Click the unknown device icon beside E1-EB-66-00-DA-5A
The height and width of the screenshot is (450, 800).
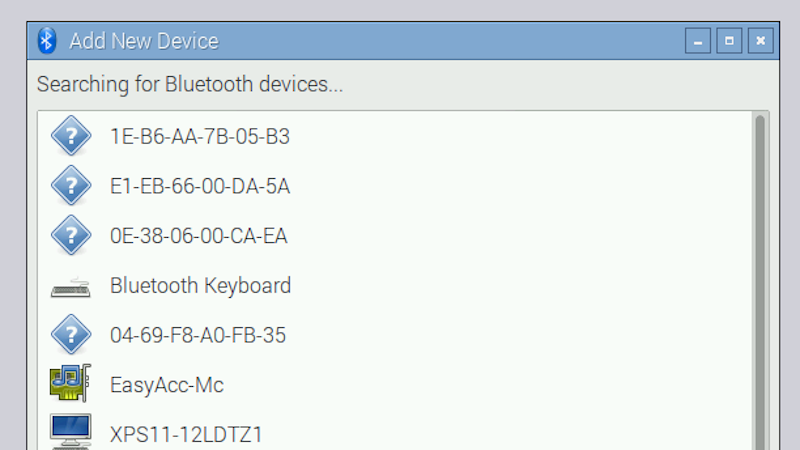click(71, 185)
